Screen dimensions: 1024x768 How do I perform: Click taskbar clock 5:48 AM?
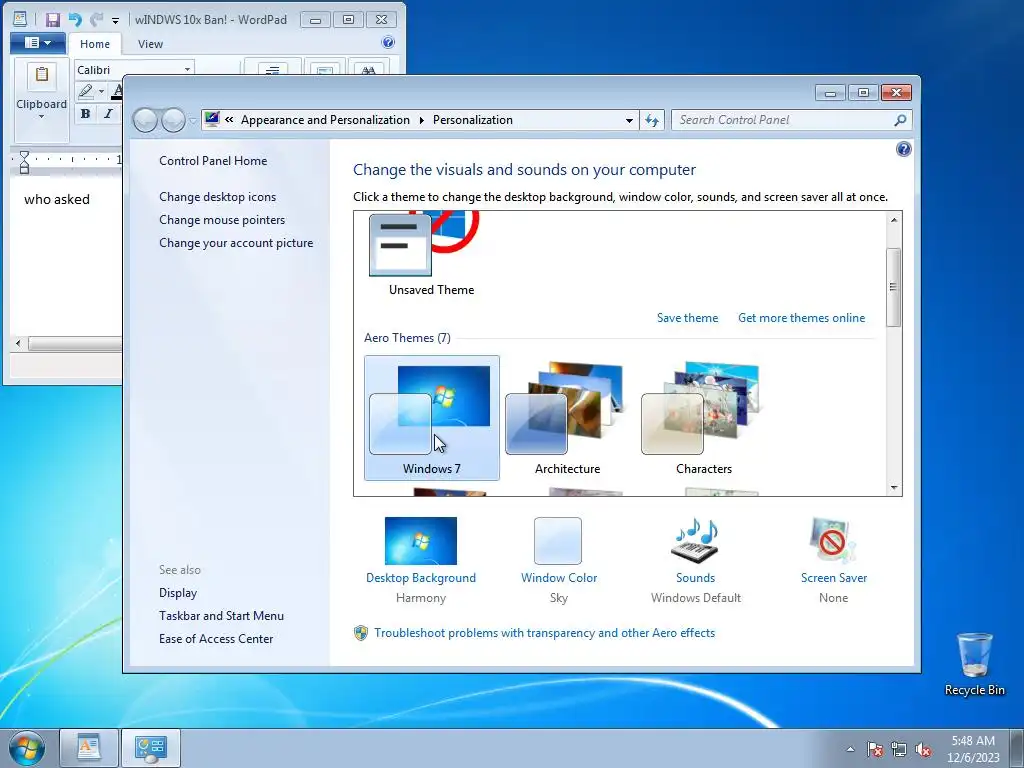pyautogui.click(x=973, y=749)
